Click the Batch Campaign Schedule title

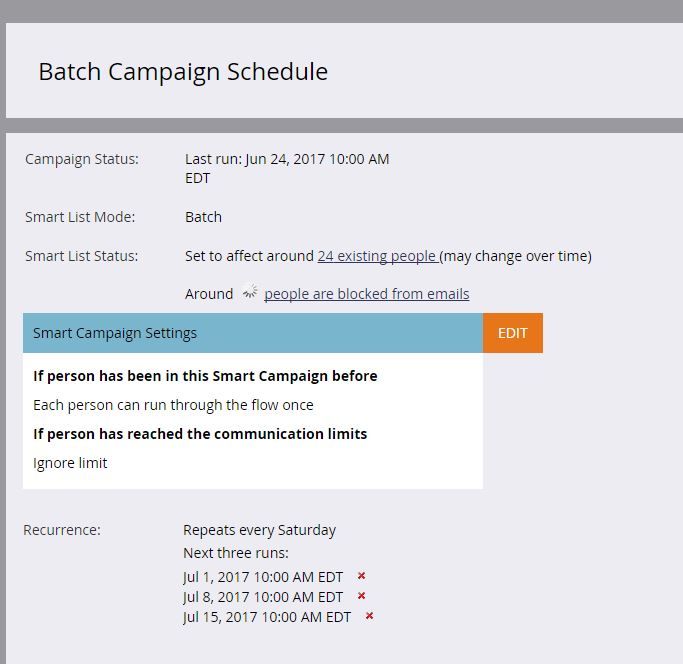click(183, 72)
